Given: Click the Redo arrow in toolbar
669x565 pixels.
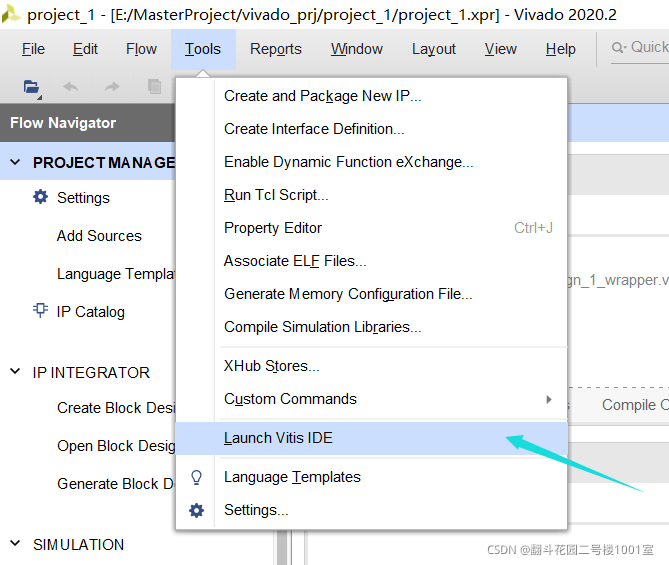Looking at the screenshot, I should click(x=112, y=87).
